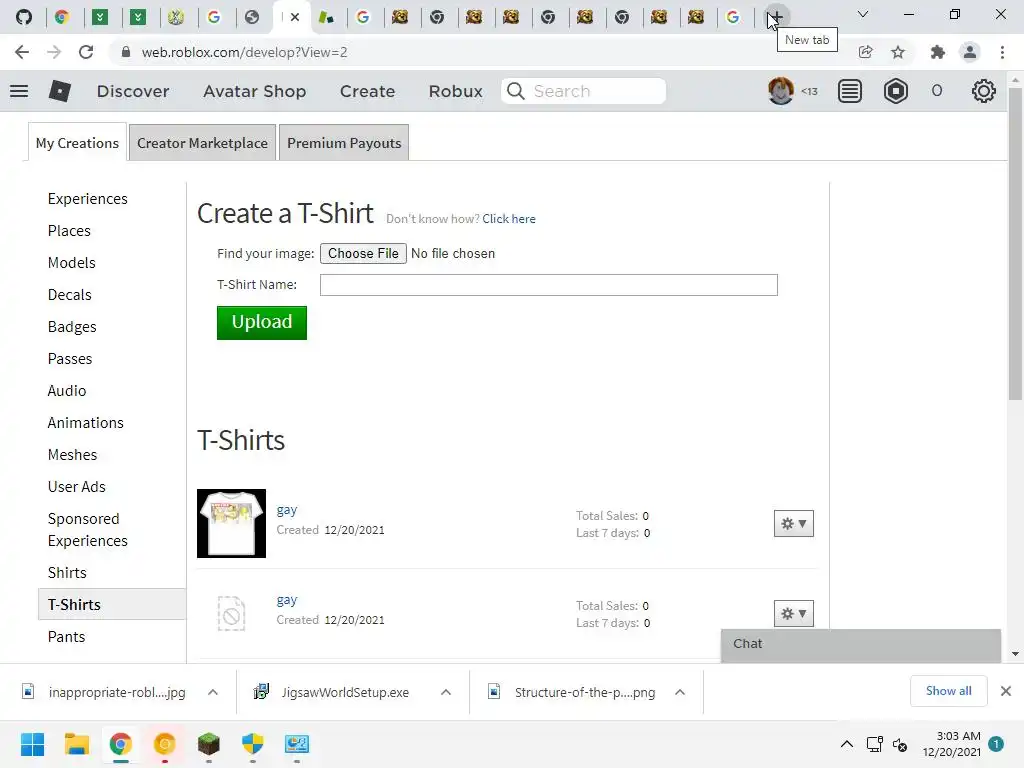
Task: Expand options for inappropriate-robl jpg download
Action: [x=213, y=692]
